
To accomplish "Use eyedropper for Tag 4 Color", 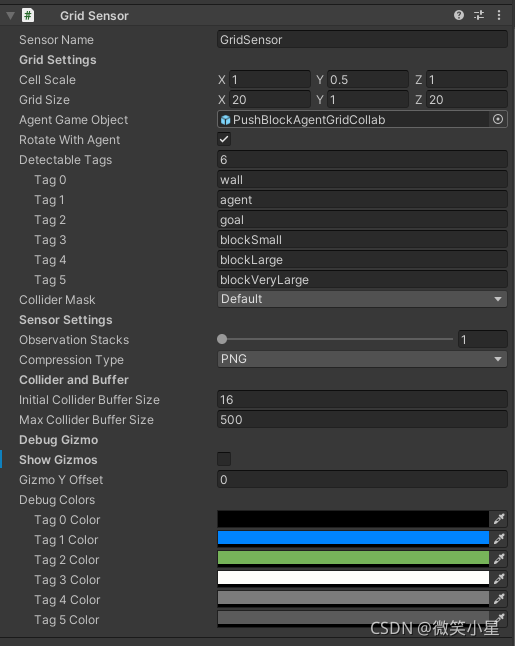I will coord(499,599).
